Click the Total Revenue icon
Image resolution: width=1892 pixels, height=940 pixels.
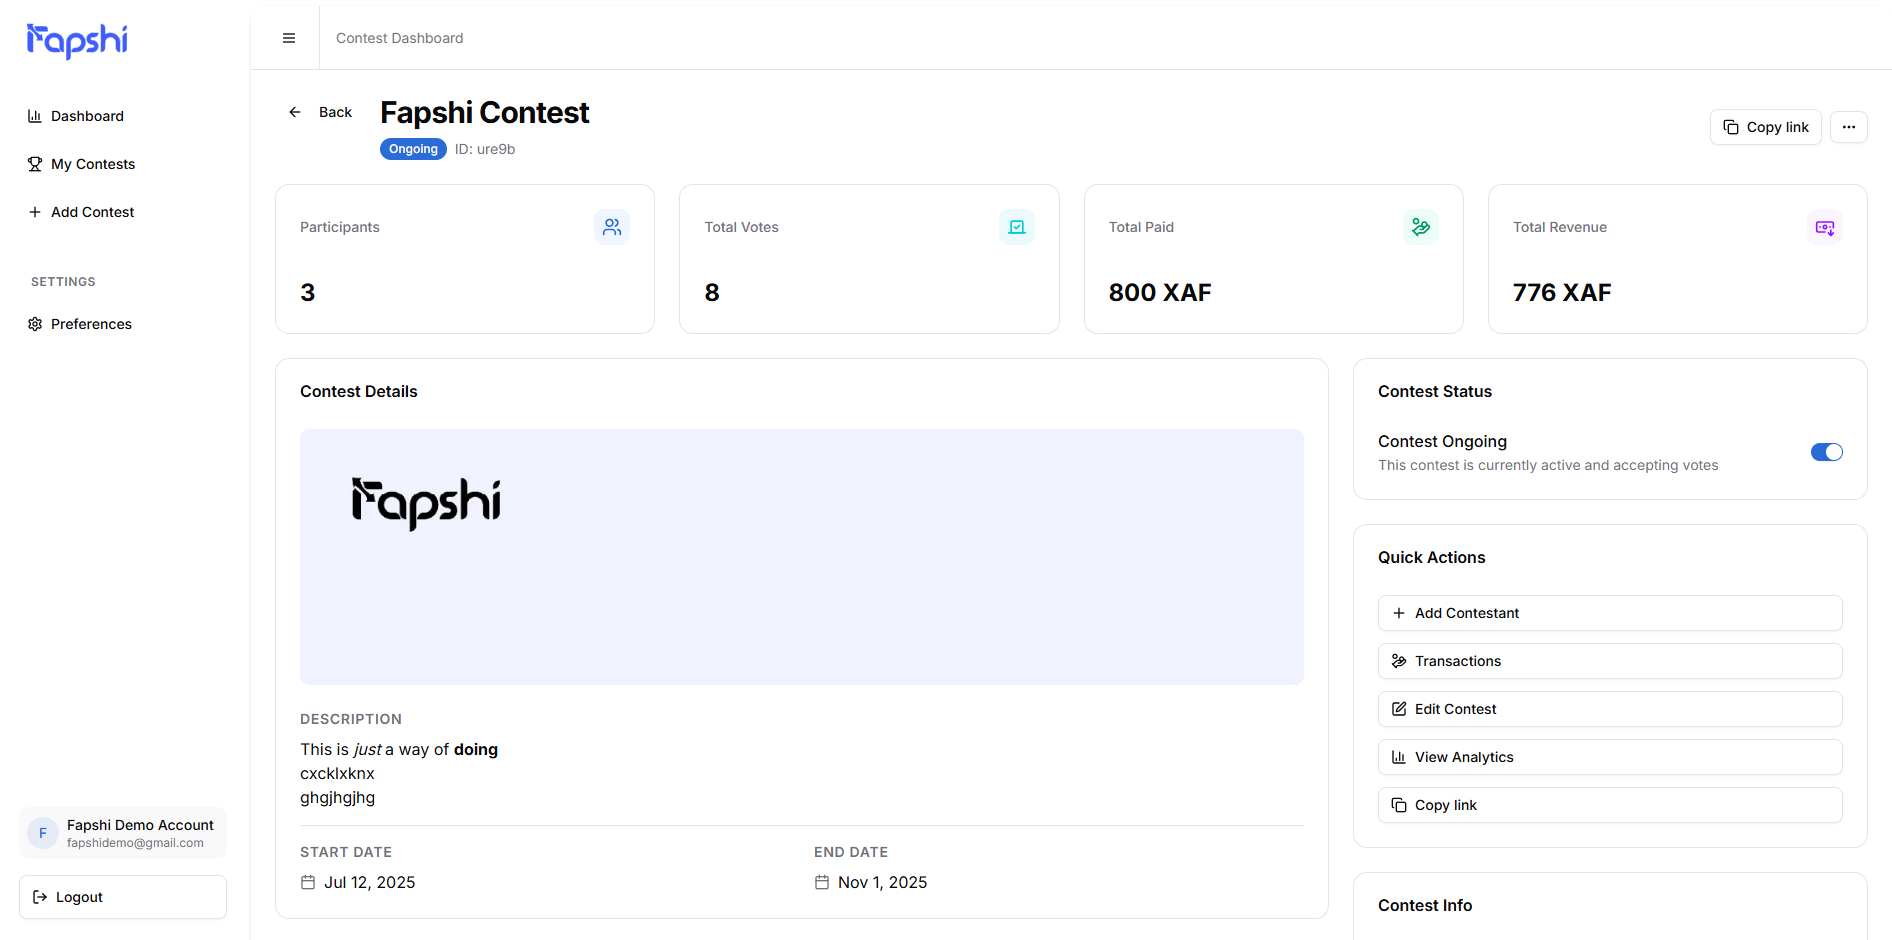[1824, 227]
